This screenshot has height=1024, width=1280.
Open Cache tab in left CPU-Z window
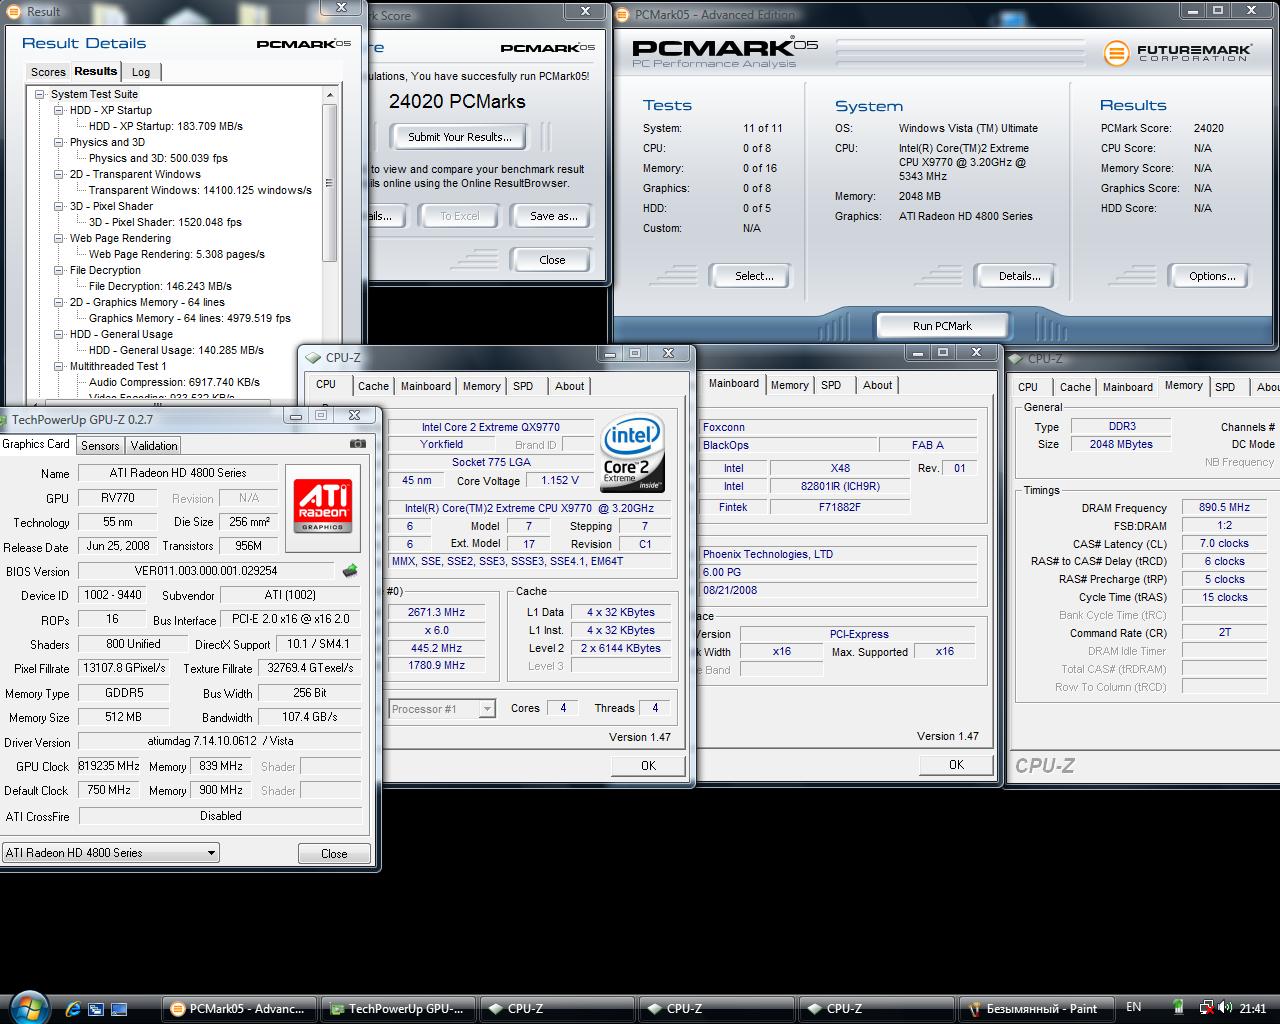373,386
